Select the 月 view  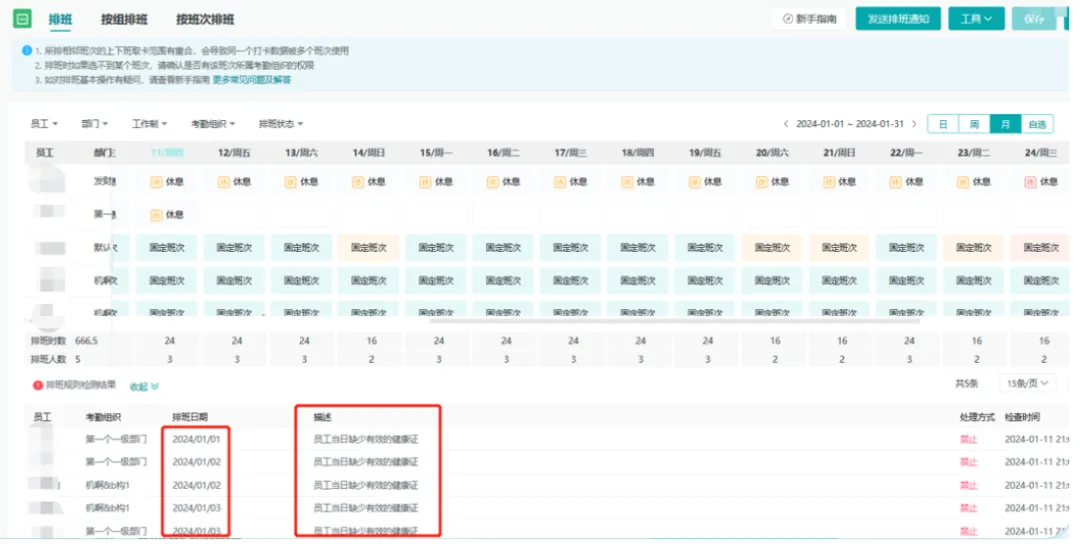(x=1005, y=124)
